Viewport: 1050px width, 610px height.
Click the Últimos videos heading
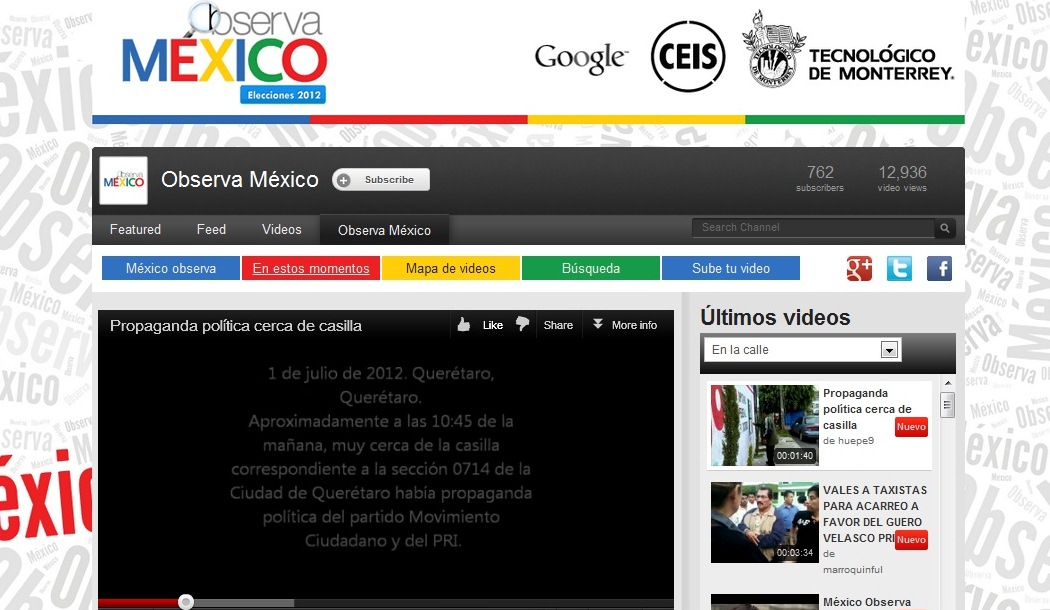tap(775, 317)
